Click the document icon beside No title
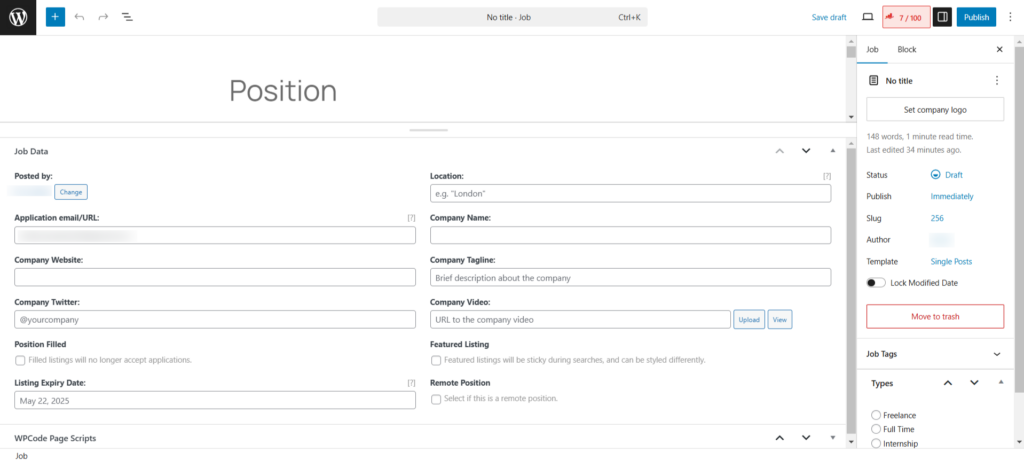 pos(874,80)
